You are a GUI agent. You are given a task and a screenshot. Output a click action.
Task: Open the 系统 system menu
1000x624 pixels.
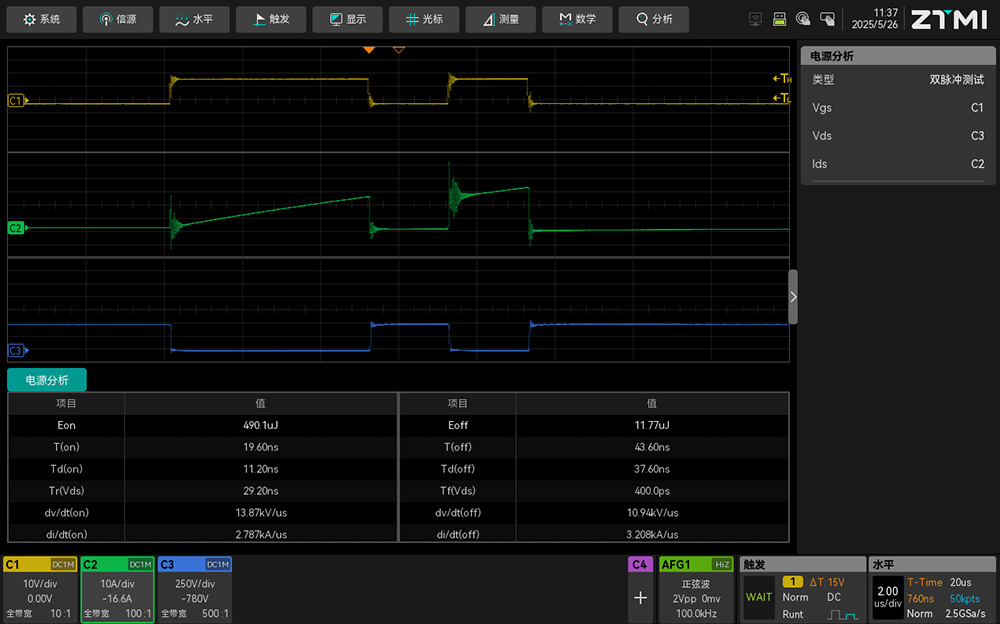coord(42,19)
